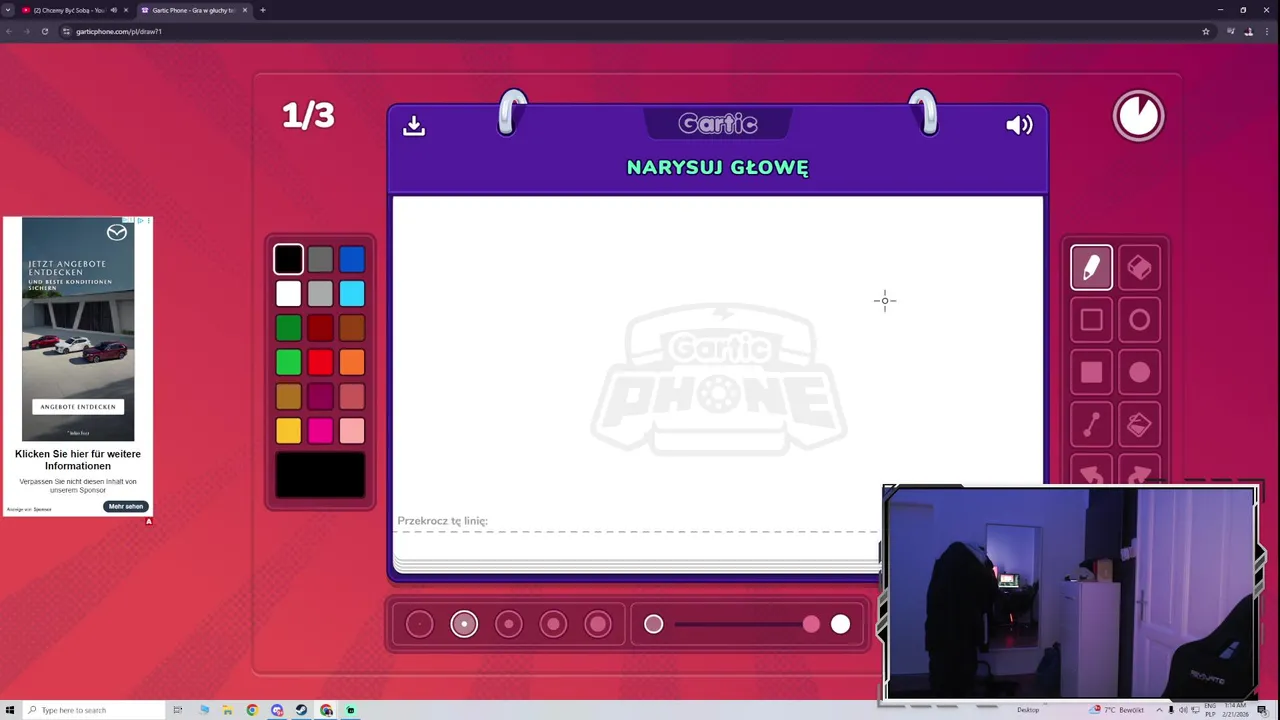Set opacity to minimum via small circle
The width and height of the screenshot is (1280, 720).
tap(653, 624)
